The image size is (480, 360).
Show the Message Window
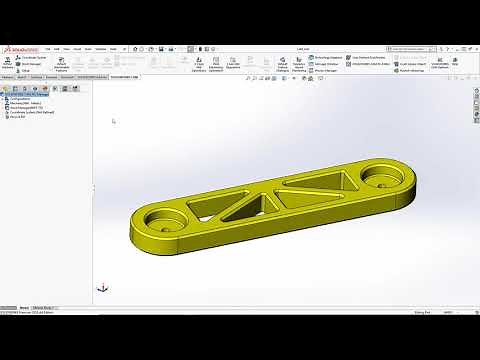(323, 64)
